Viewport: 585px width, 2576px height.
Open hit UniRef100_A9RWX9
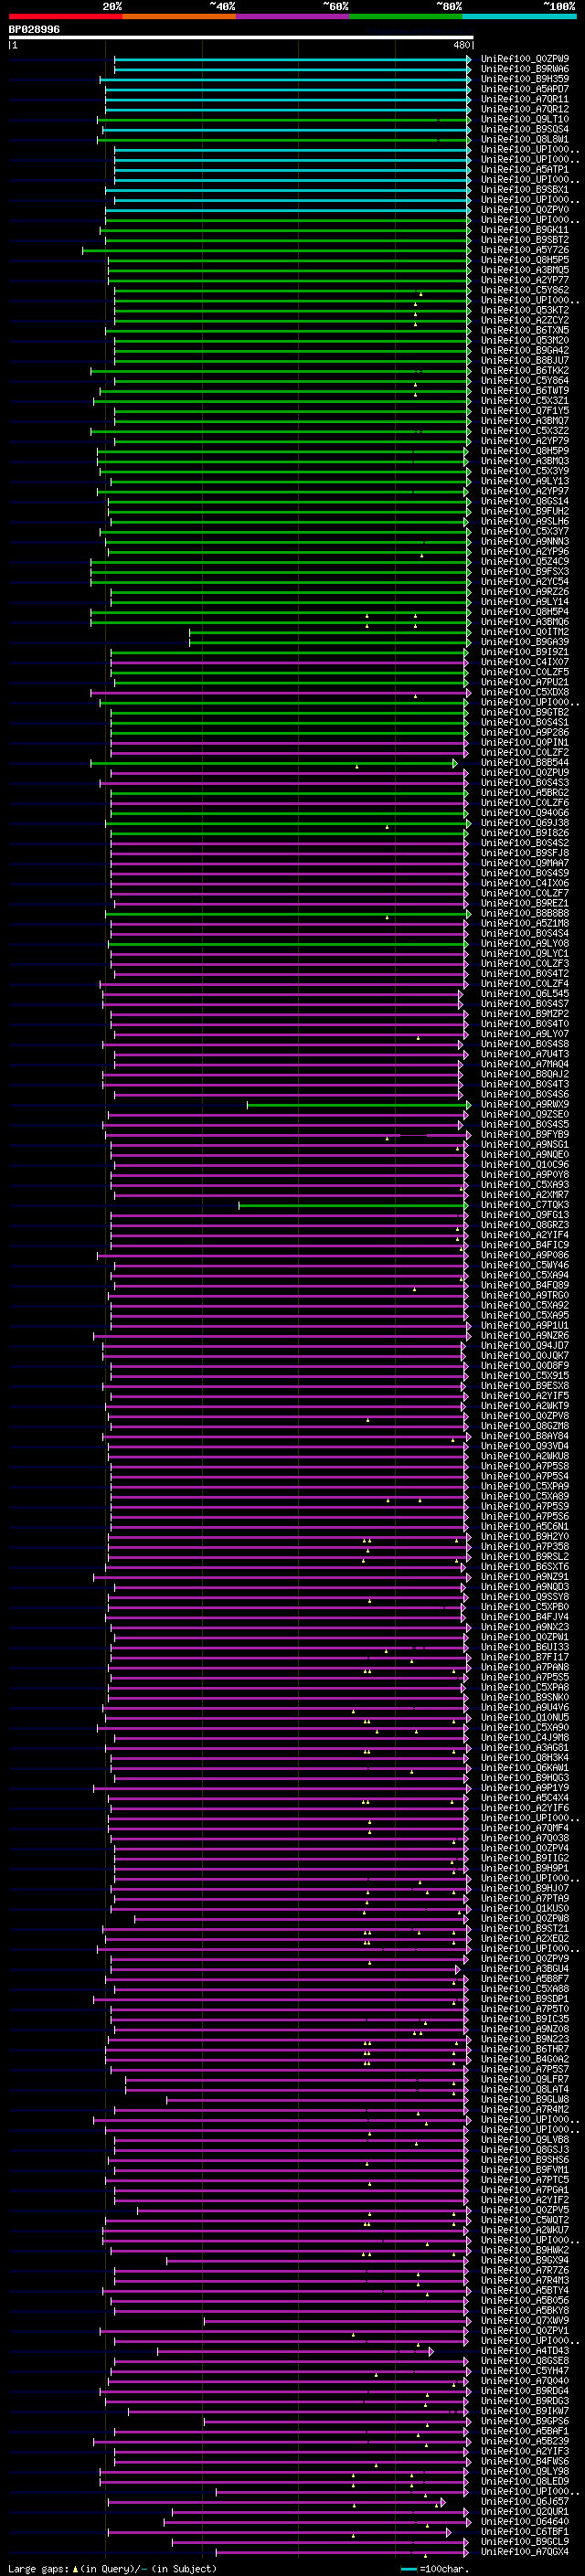click(x=525, y=1105)
